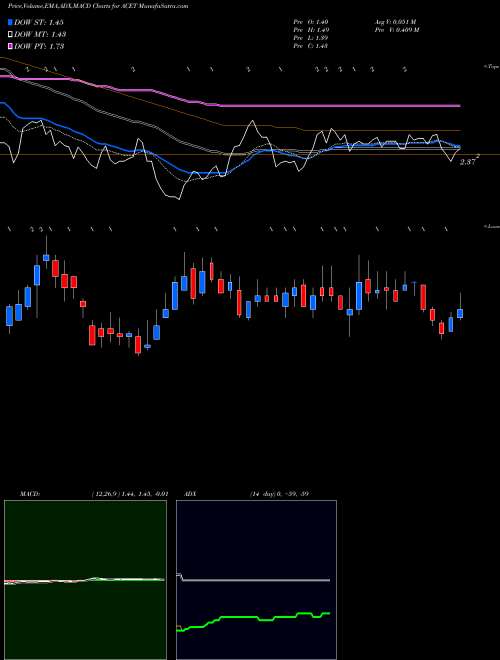Click the 'Avg V: 0.051 M' volume text
Screen dimensions: 500x660
(x=394, y=22)
